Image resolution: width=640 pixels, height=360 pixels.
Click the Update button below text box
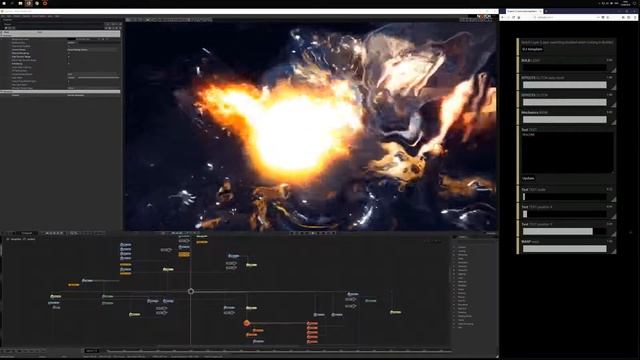tap(528, 178)
